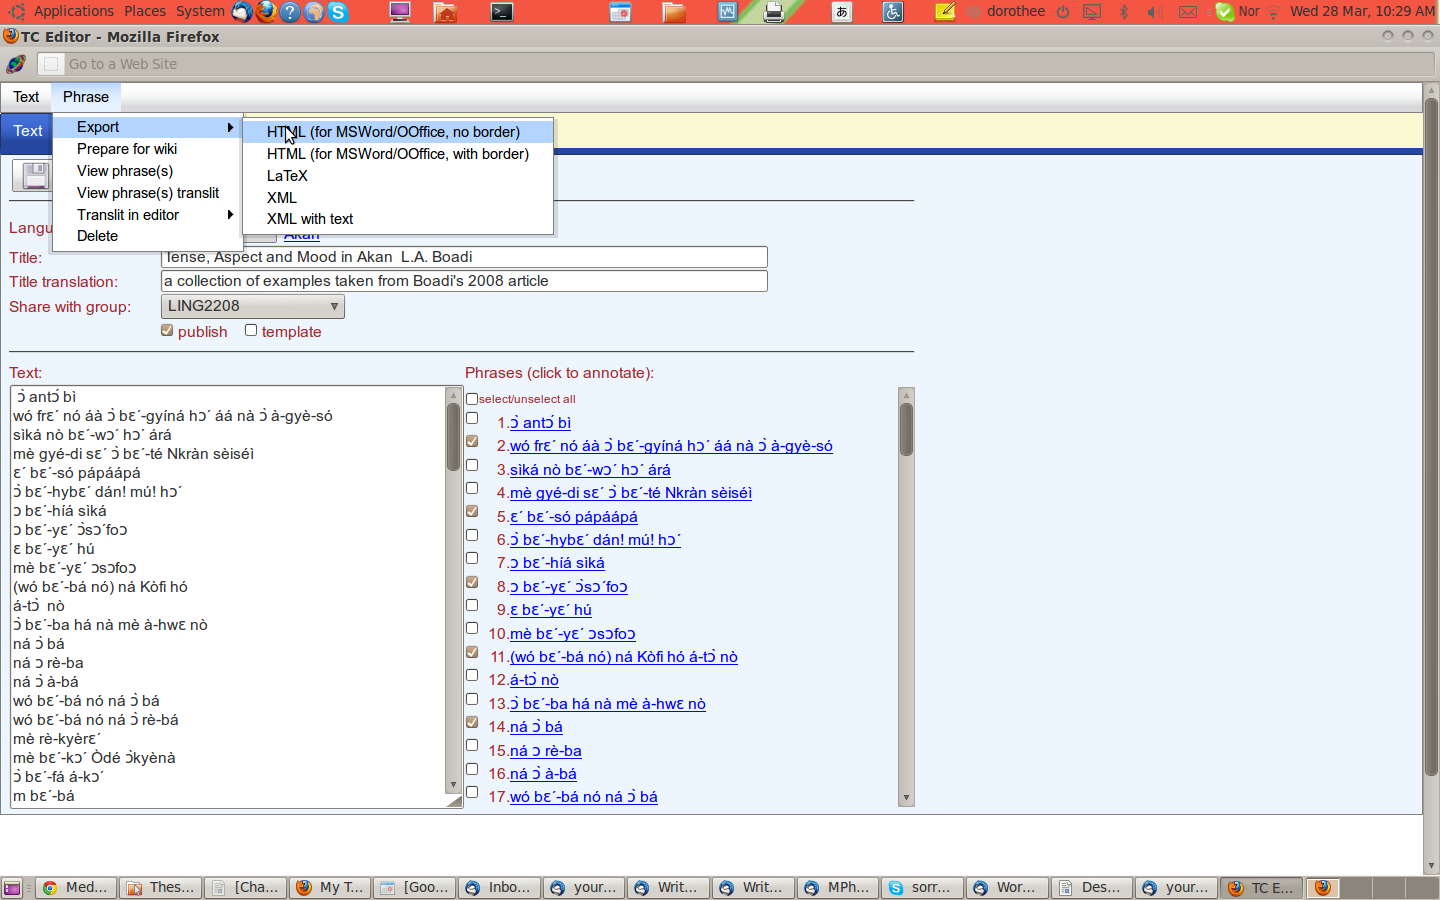Viewport: 1440px width, 900px height.
Task: Click the system monitor icon in panel
Action: click(727, 12)
